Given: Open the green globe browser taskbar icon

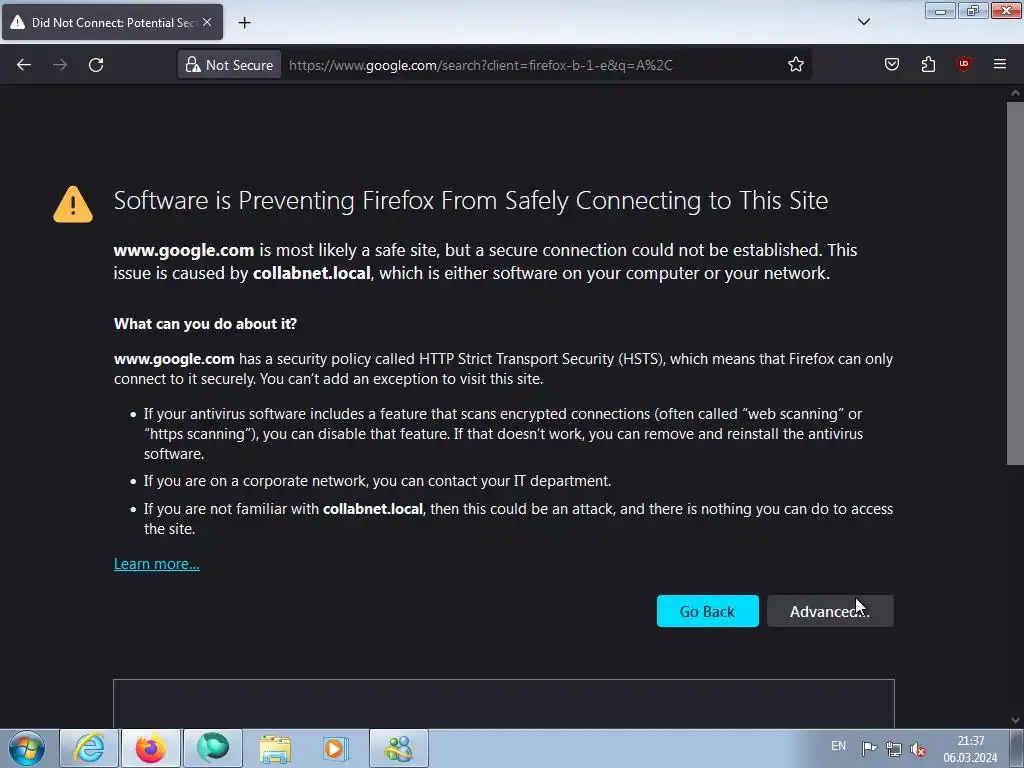Looking at the screenshot, I should [213, 748].
